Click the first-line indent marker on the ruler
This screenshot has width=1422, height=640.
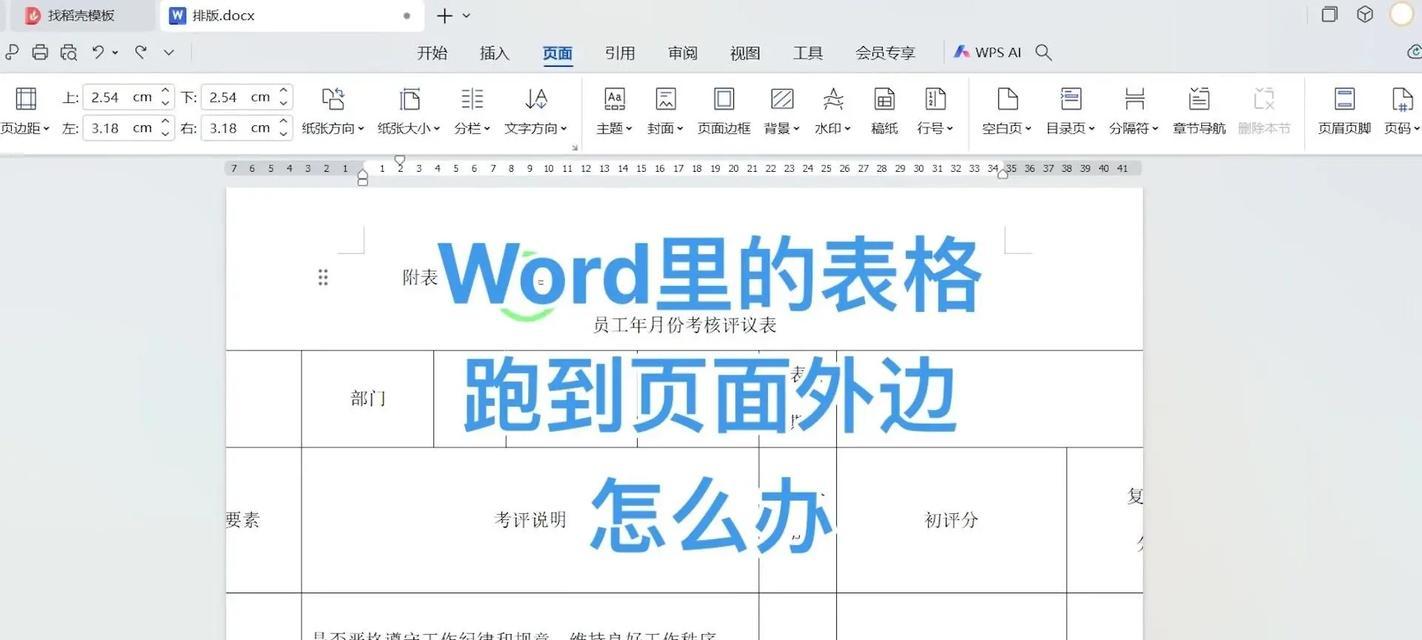click(x=400, y=160)
